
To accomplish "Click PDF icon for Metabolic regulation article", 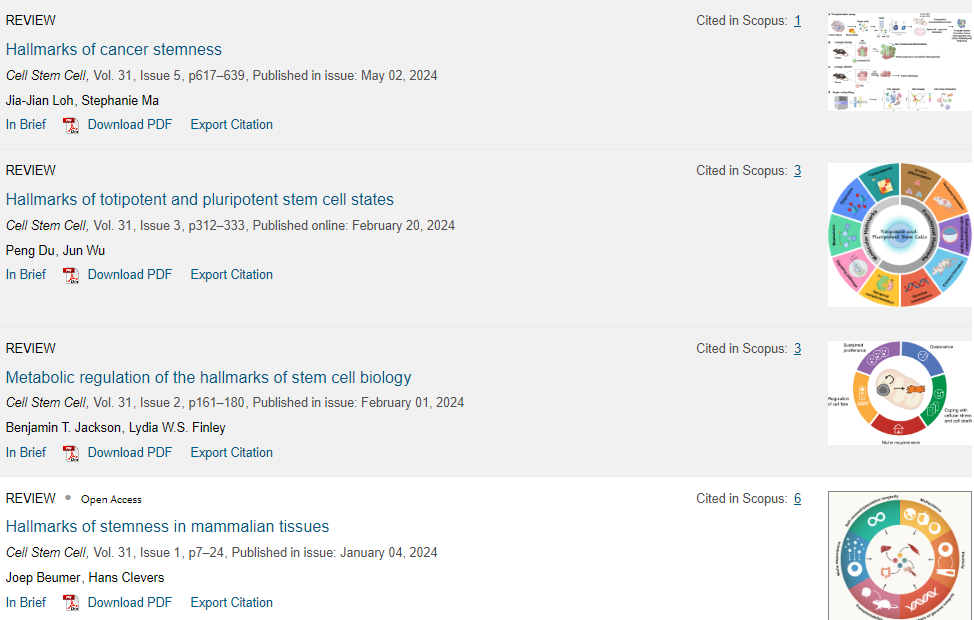I will (x=70, y=453).
